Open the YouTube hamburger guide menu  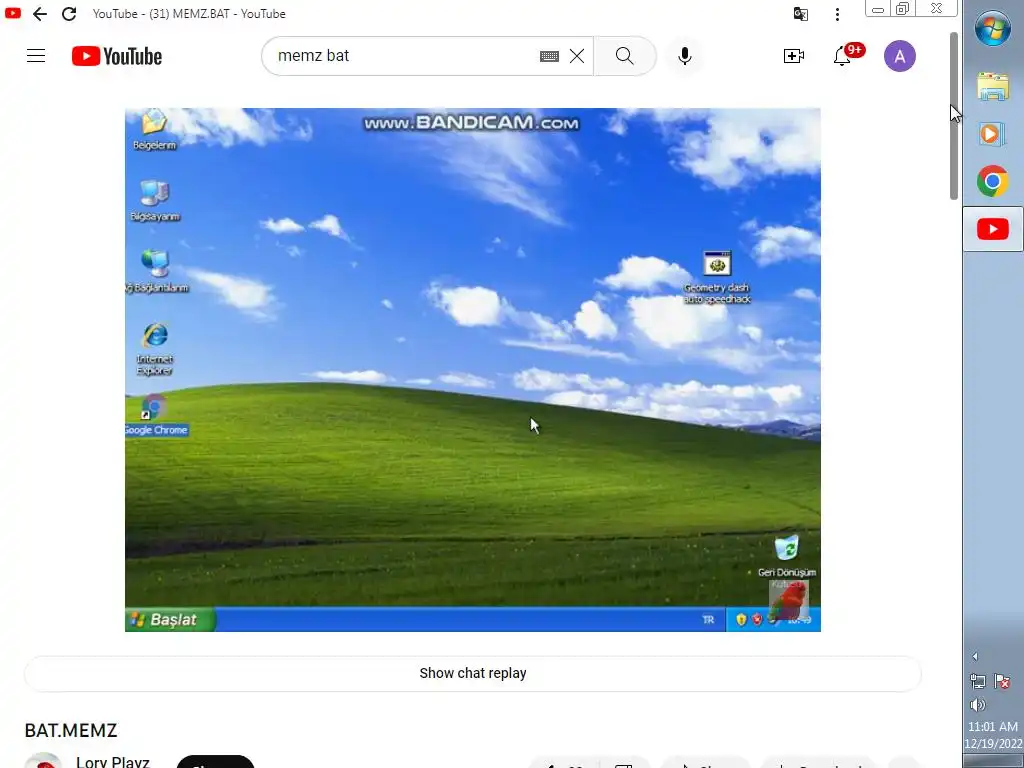click(x=36, y=56)
